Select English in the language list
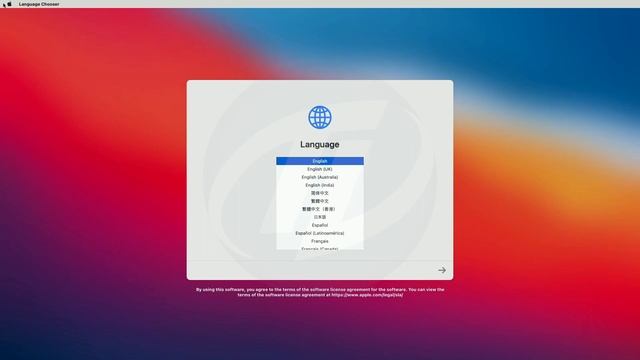 pos(320,161)
